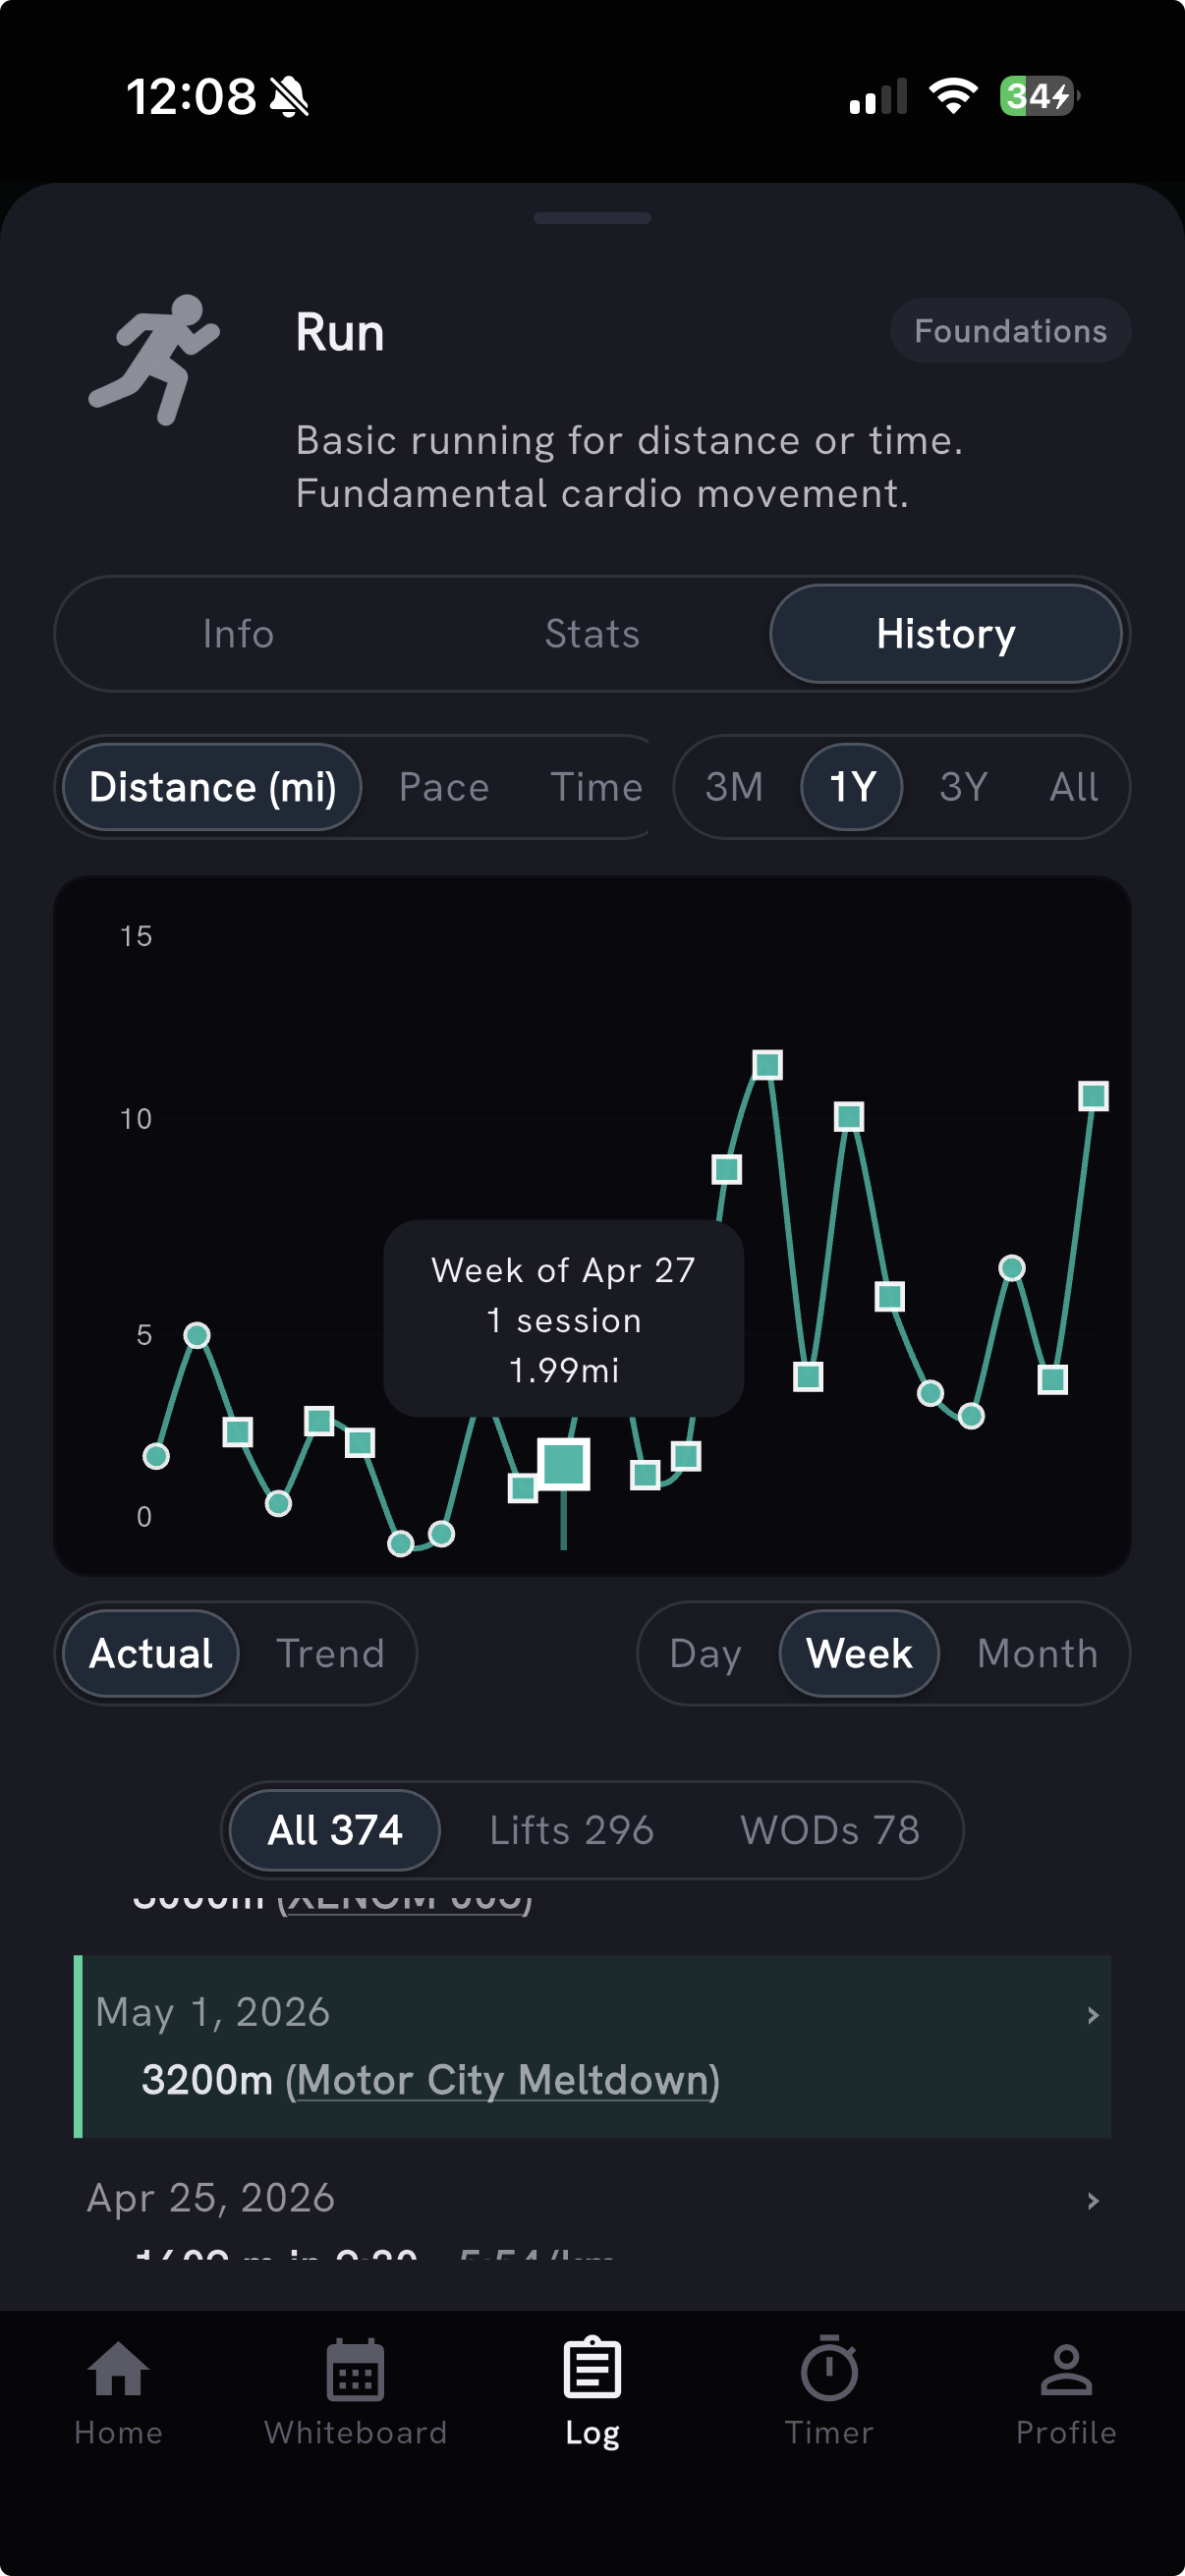Switch chart to Trend mode
Screen dimensions: 1185x2576
330,1653
